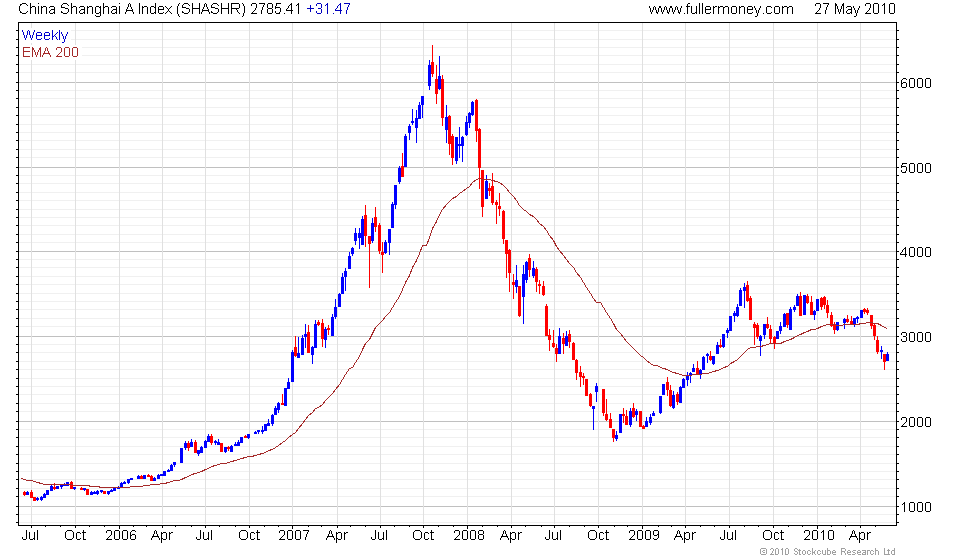Click the 6000 y-axis label

tap(915, 83)
